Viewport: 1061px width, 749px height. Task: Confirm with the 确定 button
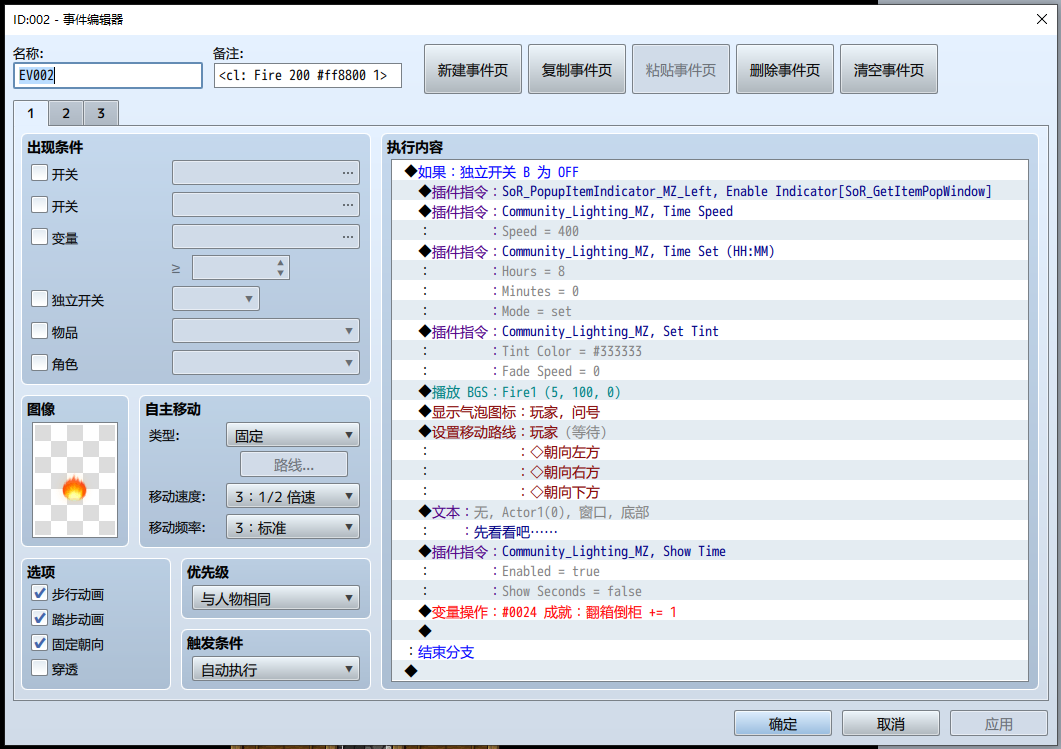tap(783, 723)
